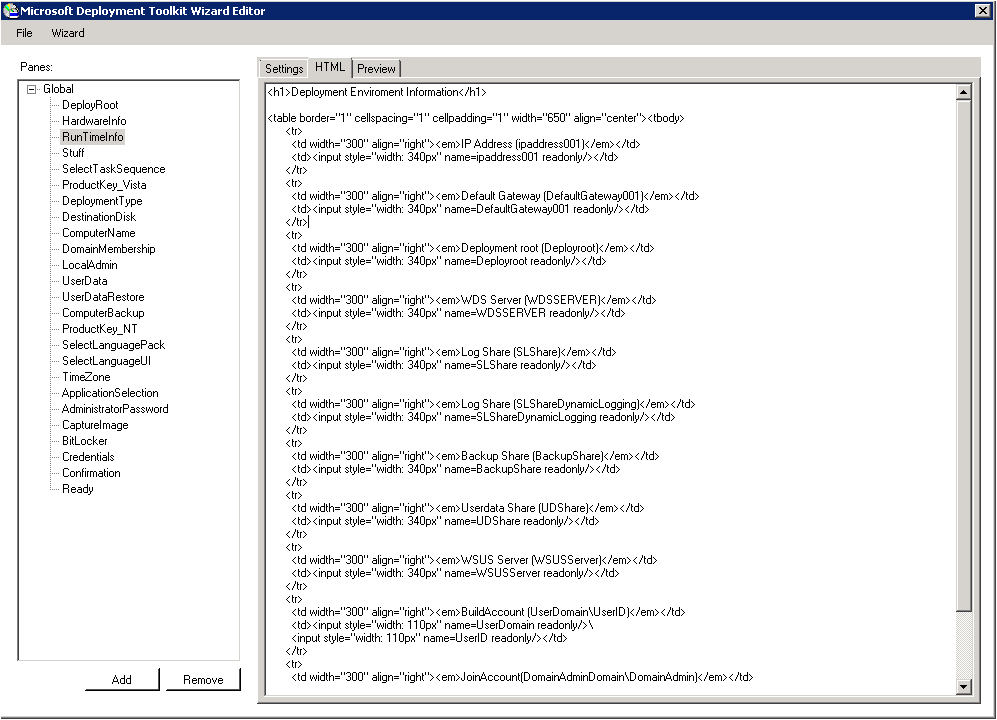This screenshot has height=720, width=997.
Task: Select the SelectTaskSequence tree item
Action: (x=113, y=169)
